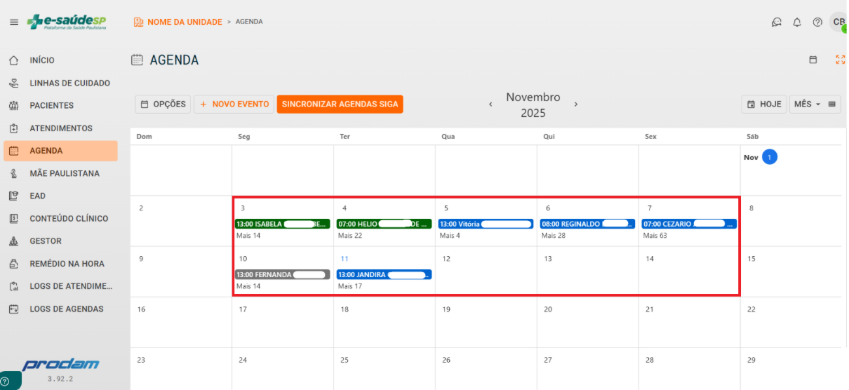Open the 07:00 HELIO event
The image size is (849, 390).
pos(384,224)
